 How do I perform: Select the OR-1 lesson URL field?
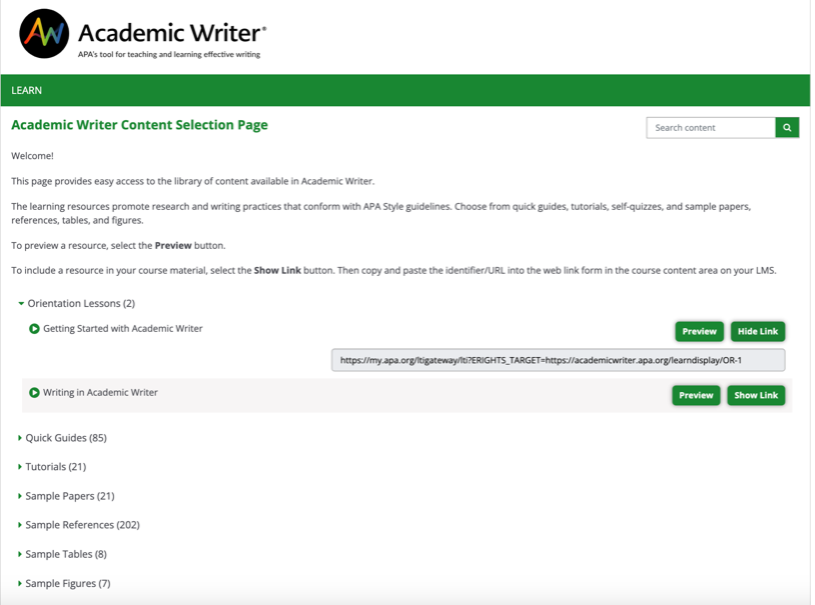point(558,360)
